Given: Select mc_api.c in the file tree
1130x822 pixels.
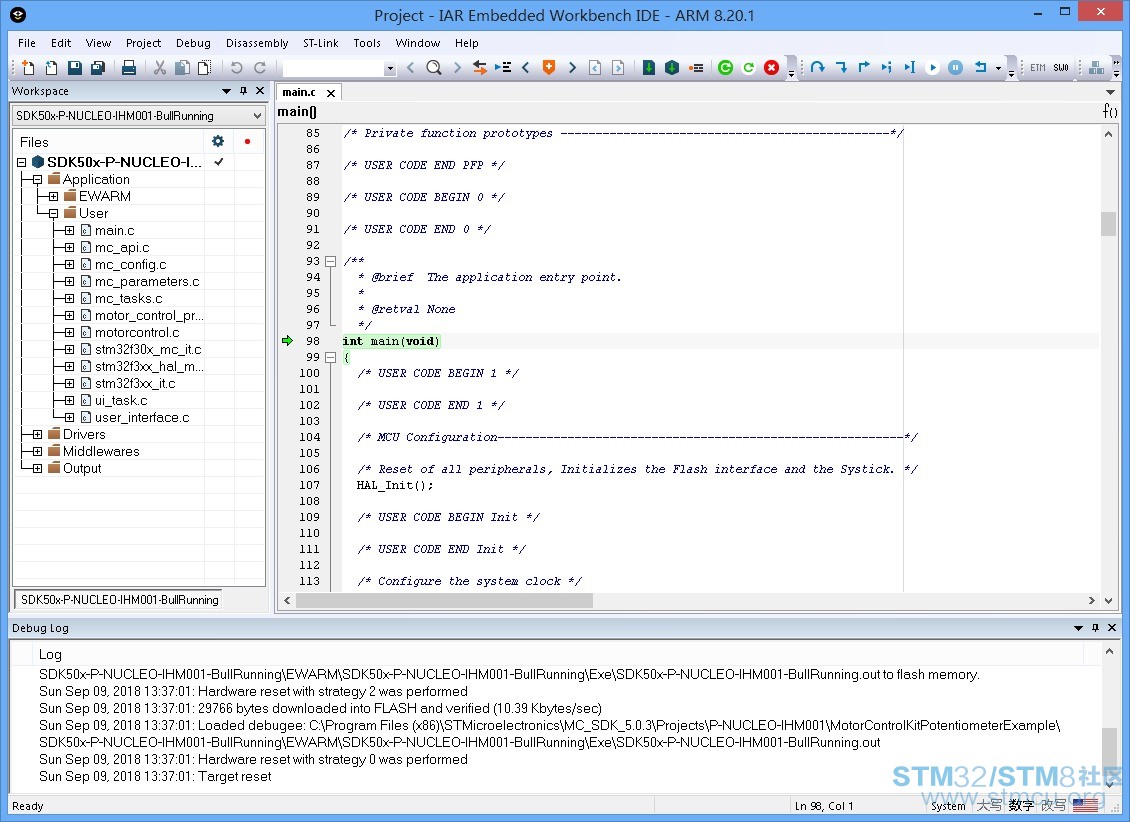Looking at the screenshot, I should [122, 247].
